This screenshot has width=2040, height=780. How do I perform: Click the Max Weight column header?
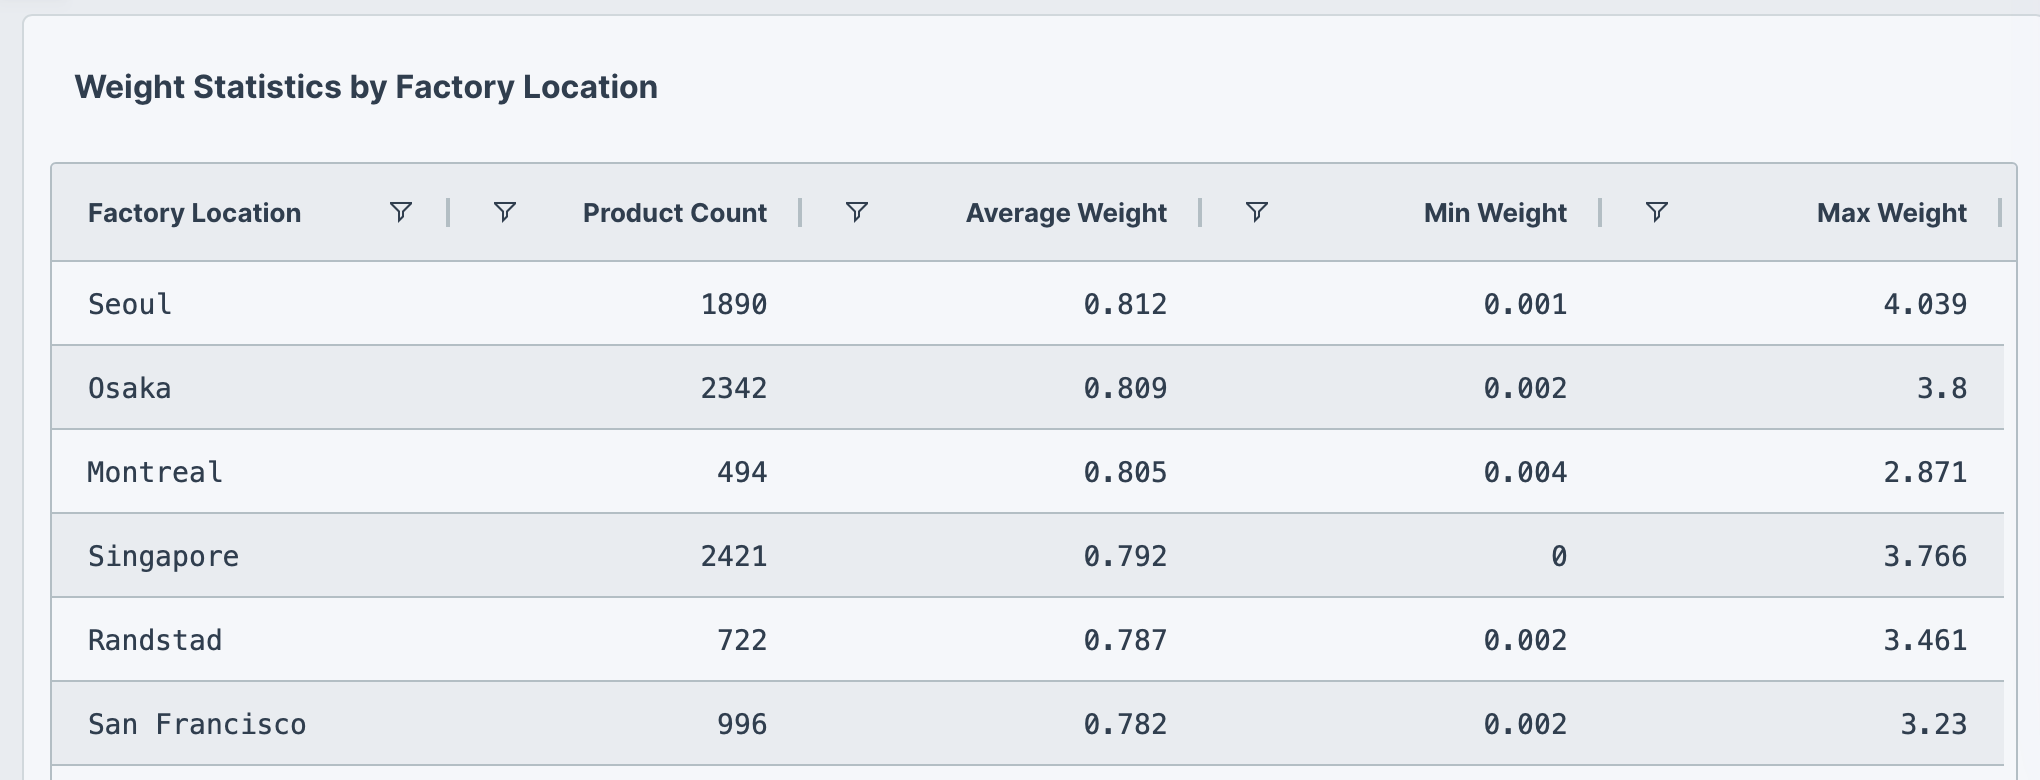click(1892, 212)
